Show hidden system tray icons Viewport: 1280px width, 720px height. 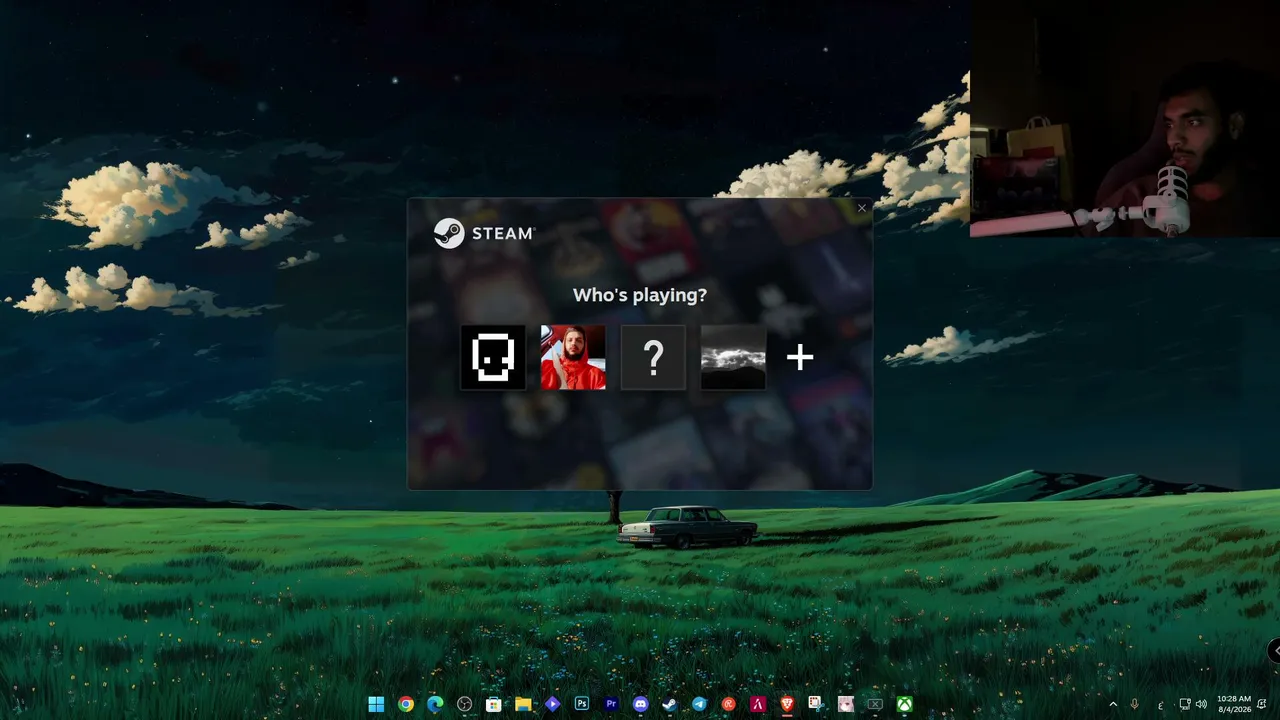coord(1113,704)
